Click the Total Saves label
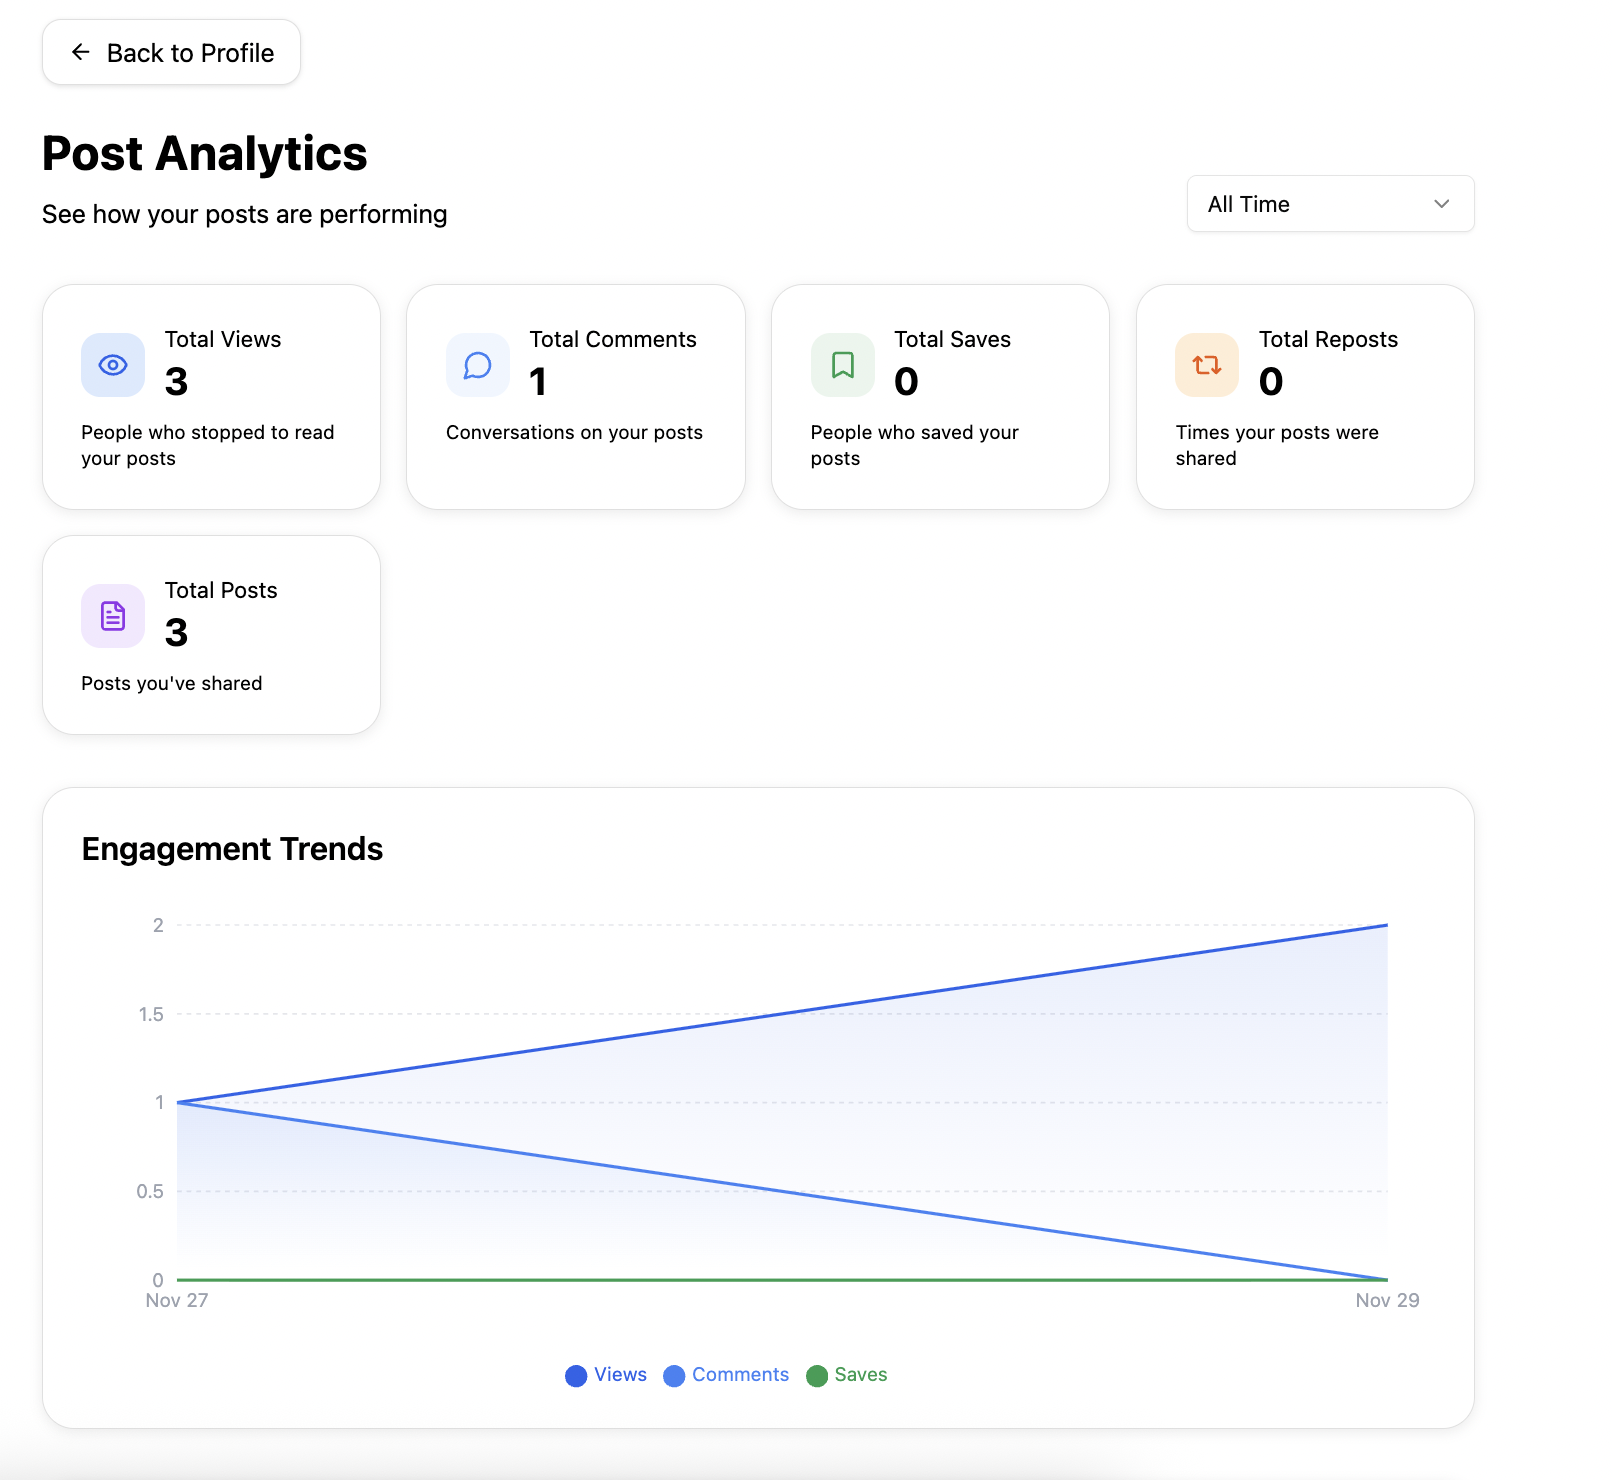1612x1480 pixels. coord(953,340)
